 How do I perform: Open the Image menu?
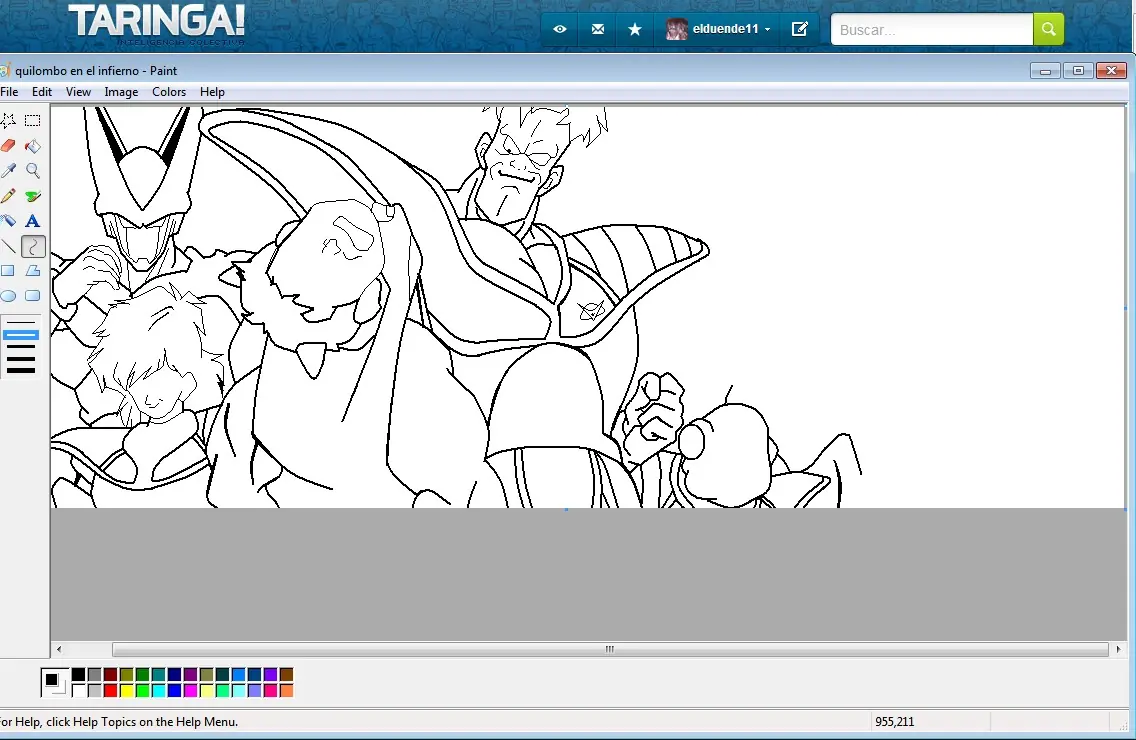[x=121, y=92]
